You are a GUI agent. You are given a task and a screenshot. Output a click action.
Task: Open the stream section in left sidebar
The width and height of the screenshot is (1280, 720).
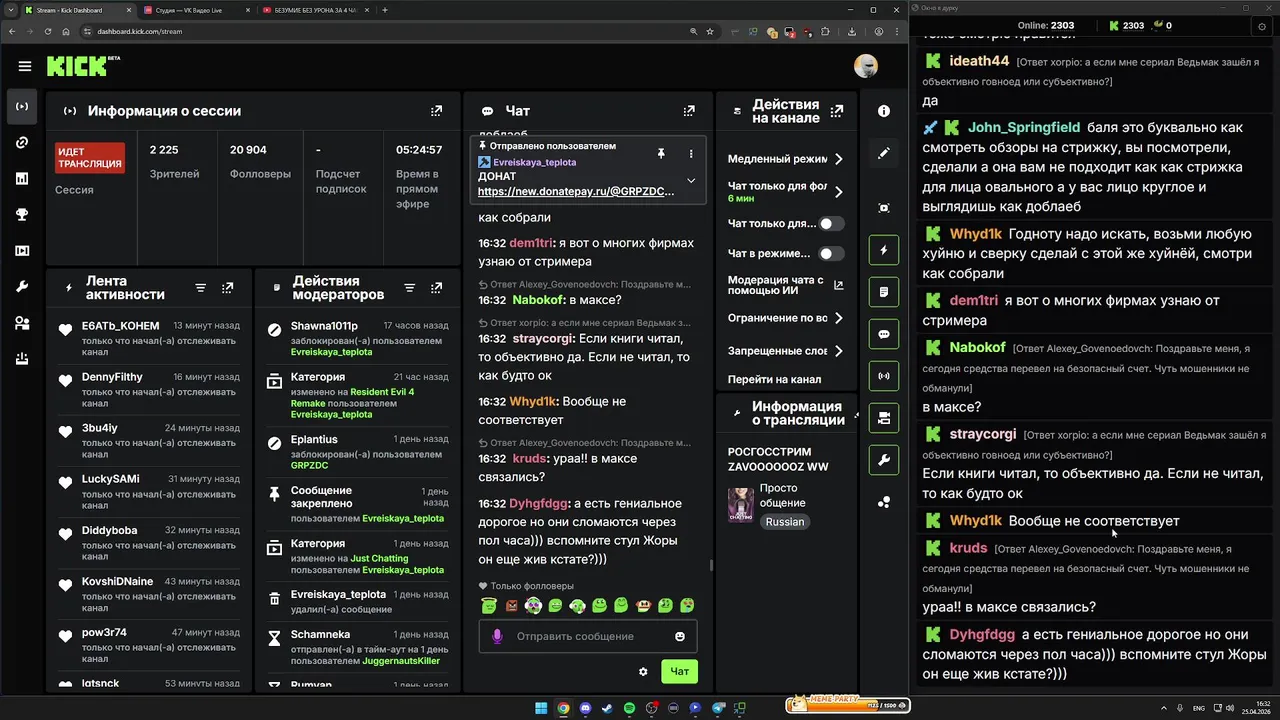pos(22,106)
